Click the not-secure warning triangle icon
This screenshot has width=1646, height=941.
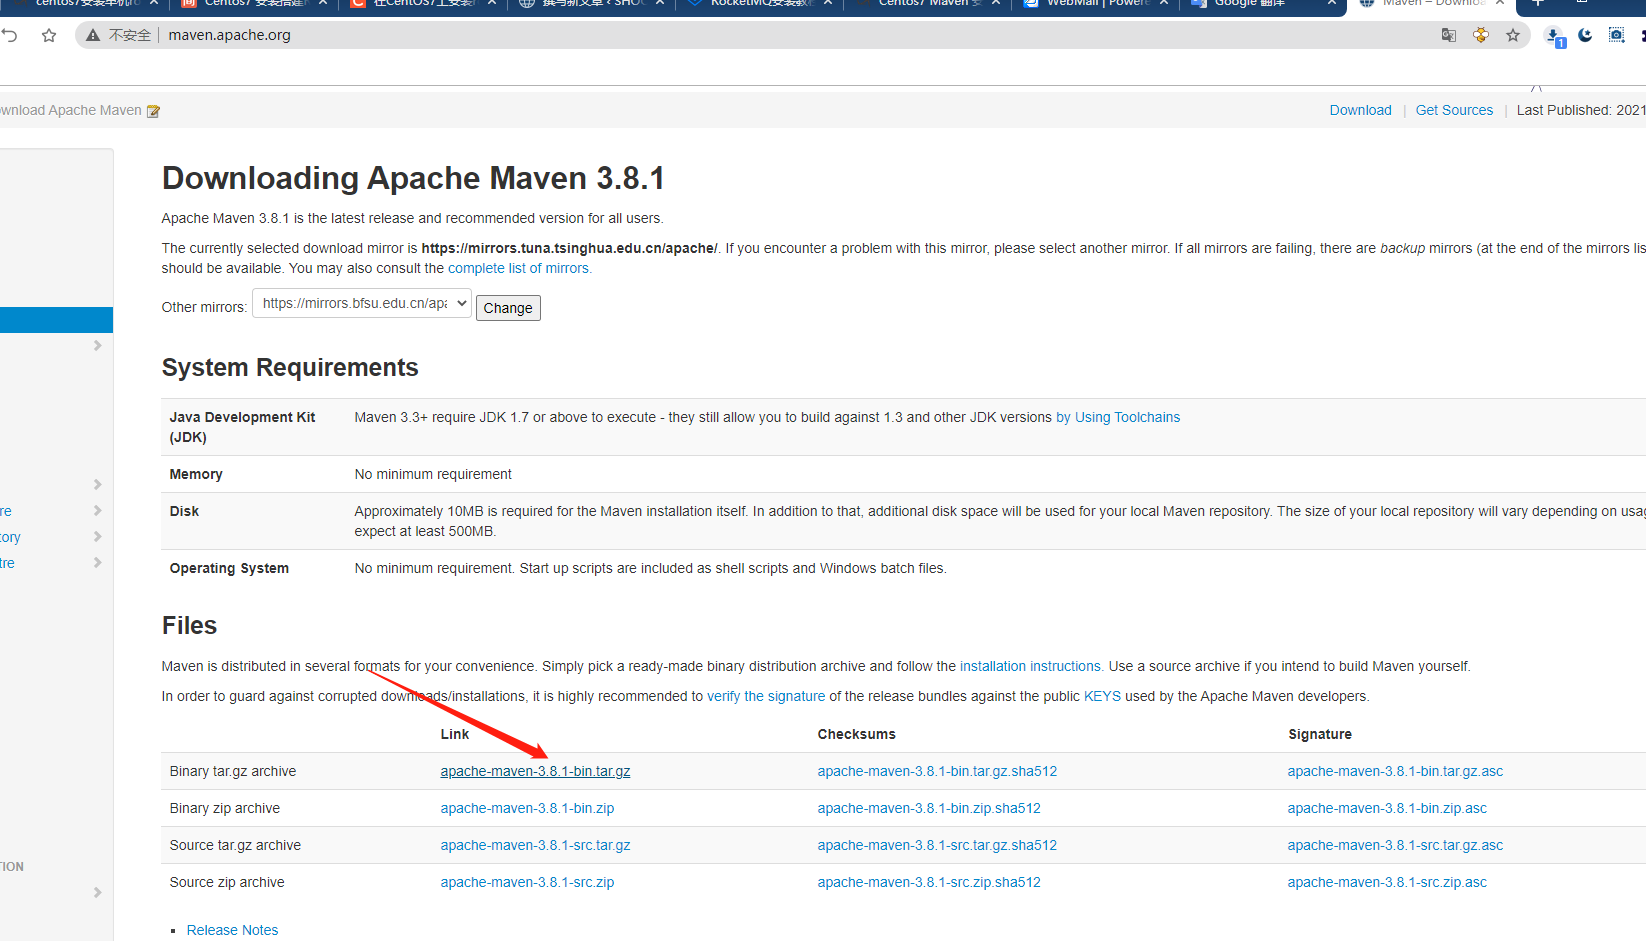click(93, 35)
